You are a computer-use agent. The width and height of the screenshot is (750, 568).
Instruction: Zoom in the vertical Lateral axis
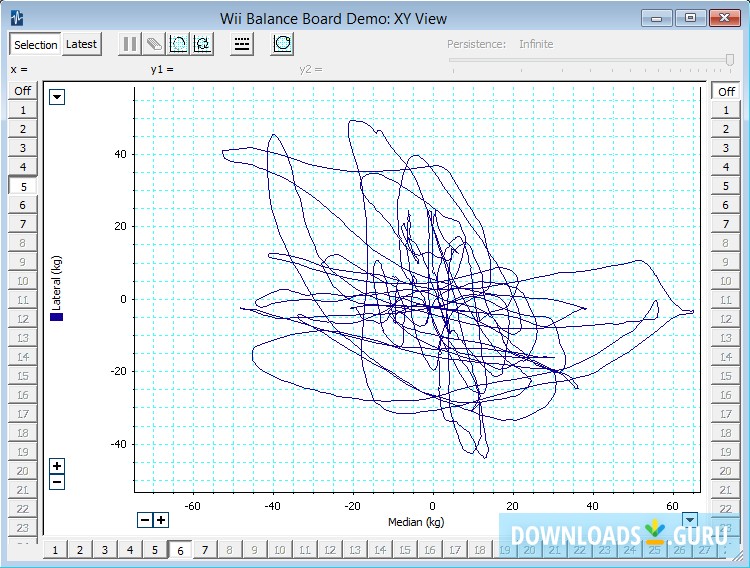[57, 466]
